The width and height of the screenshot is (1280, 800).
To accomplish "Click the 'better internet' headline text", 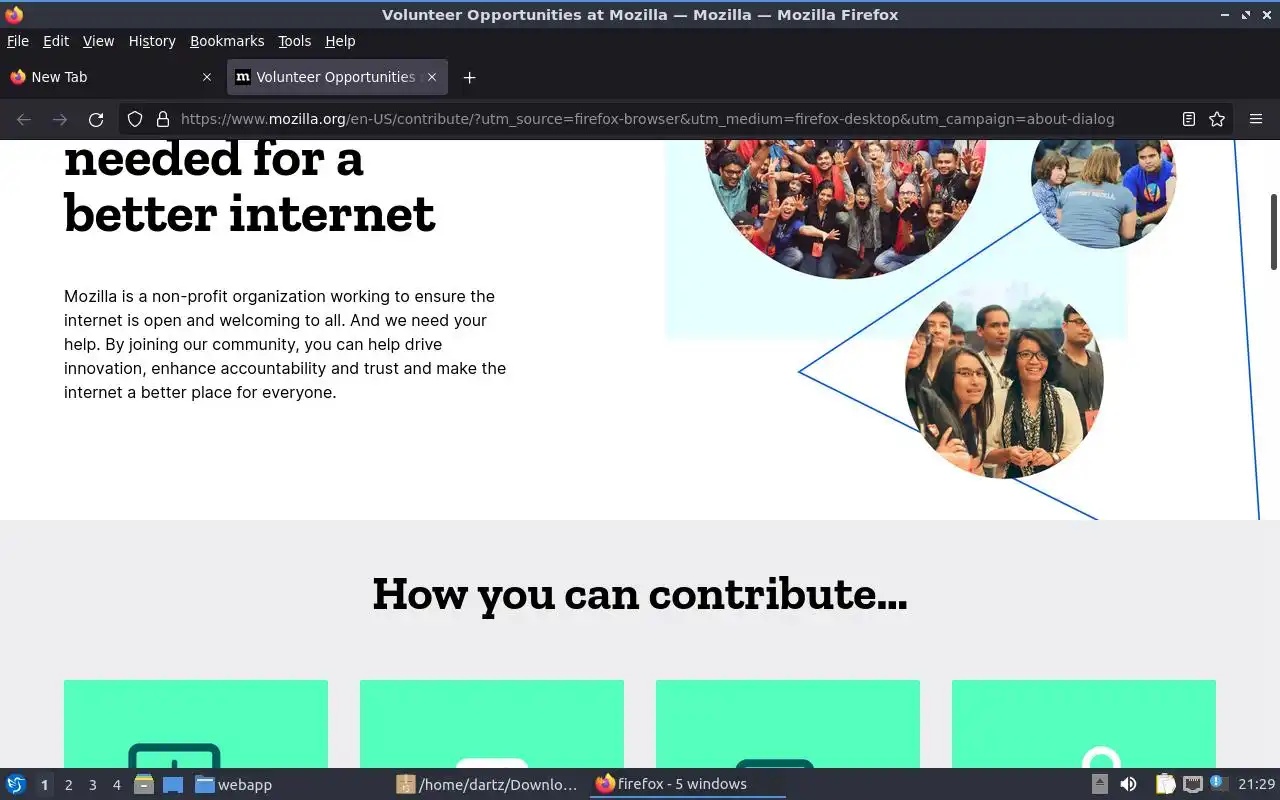I will (x=249, y=213).
